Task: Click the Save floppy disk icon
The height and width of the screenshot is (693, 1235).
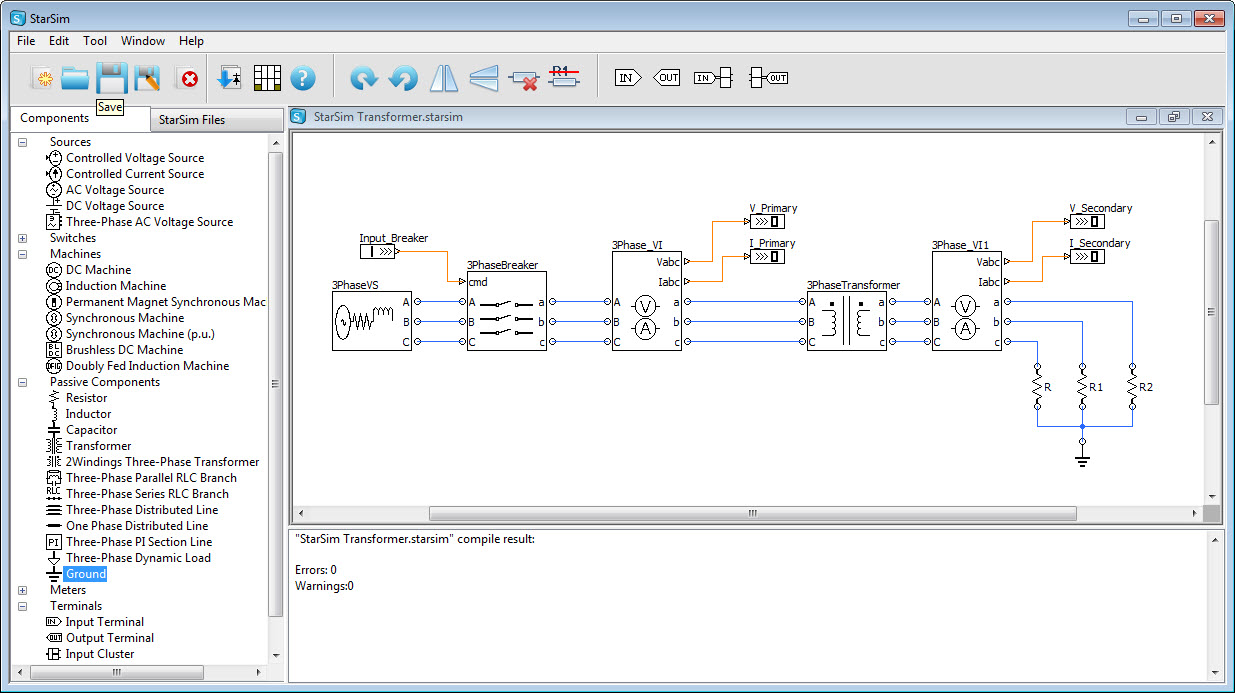Action: 110,78
